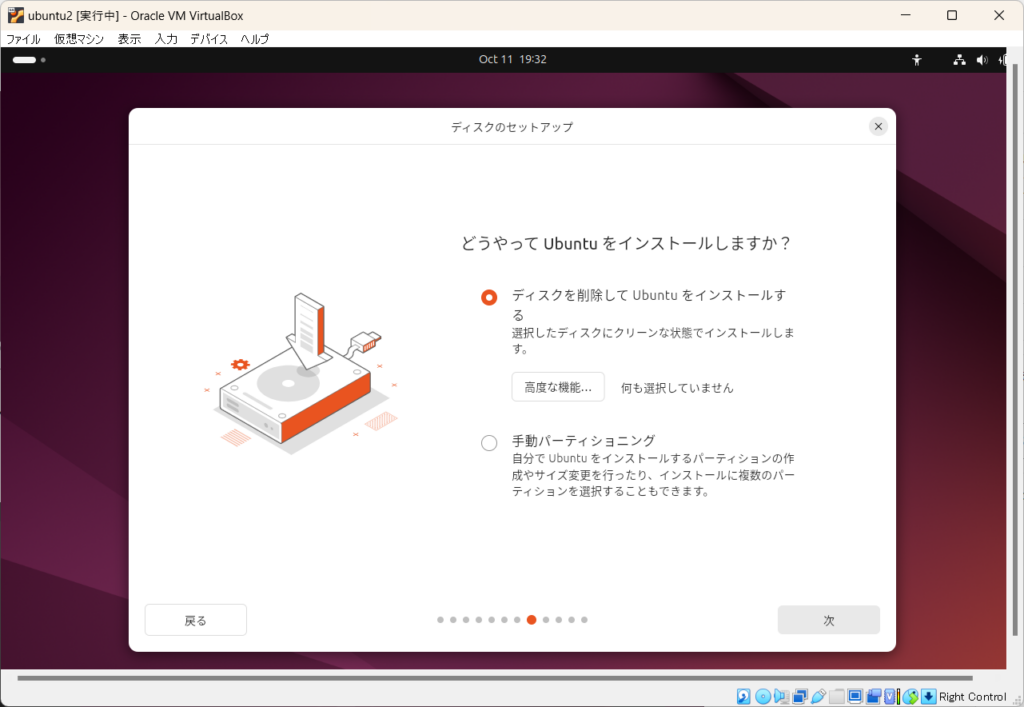Image resolution: width=1024 pixels, height=707 pixels.
Task: Click the Oct 11 19:32 clock
Action: (x=513, y=59)
